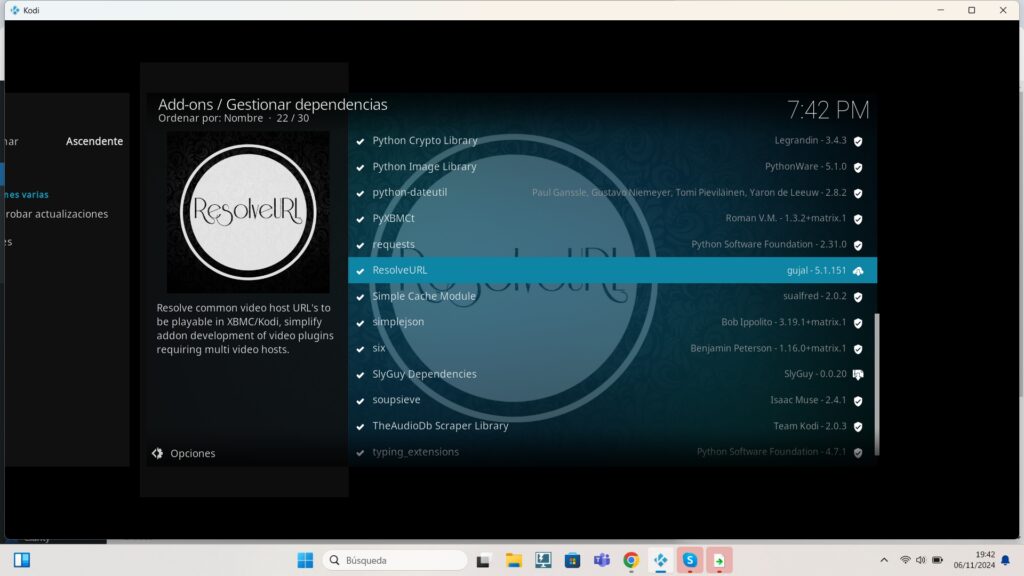Viewport: 1024px width, 576px height.
Task: Toggle the Simple Cache Module checkmark
Action: (x=360, y=296)
